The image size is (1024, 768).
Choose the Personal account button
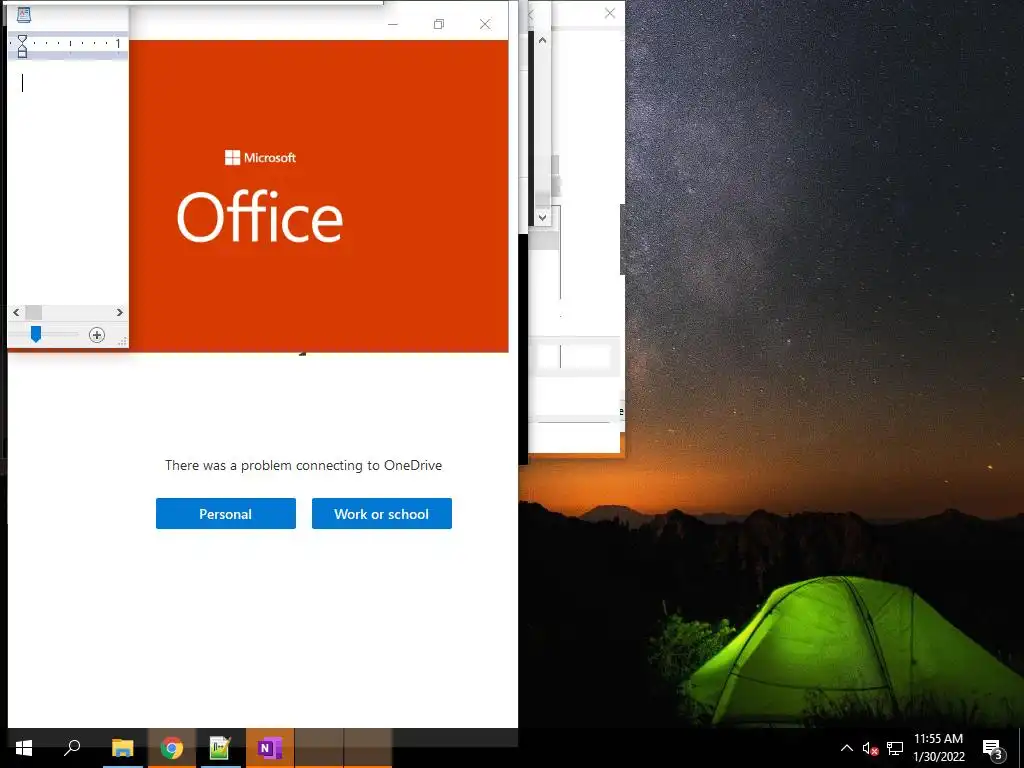coord(225,513)
